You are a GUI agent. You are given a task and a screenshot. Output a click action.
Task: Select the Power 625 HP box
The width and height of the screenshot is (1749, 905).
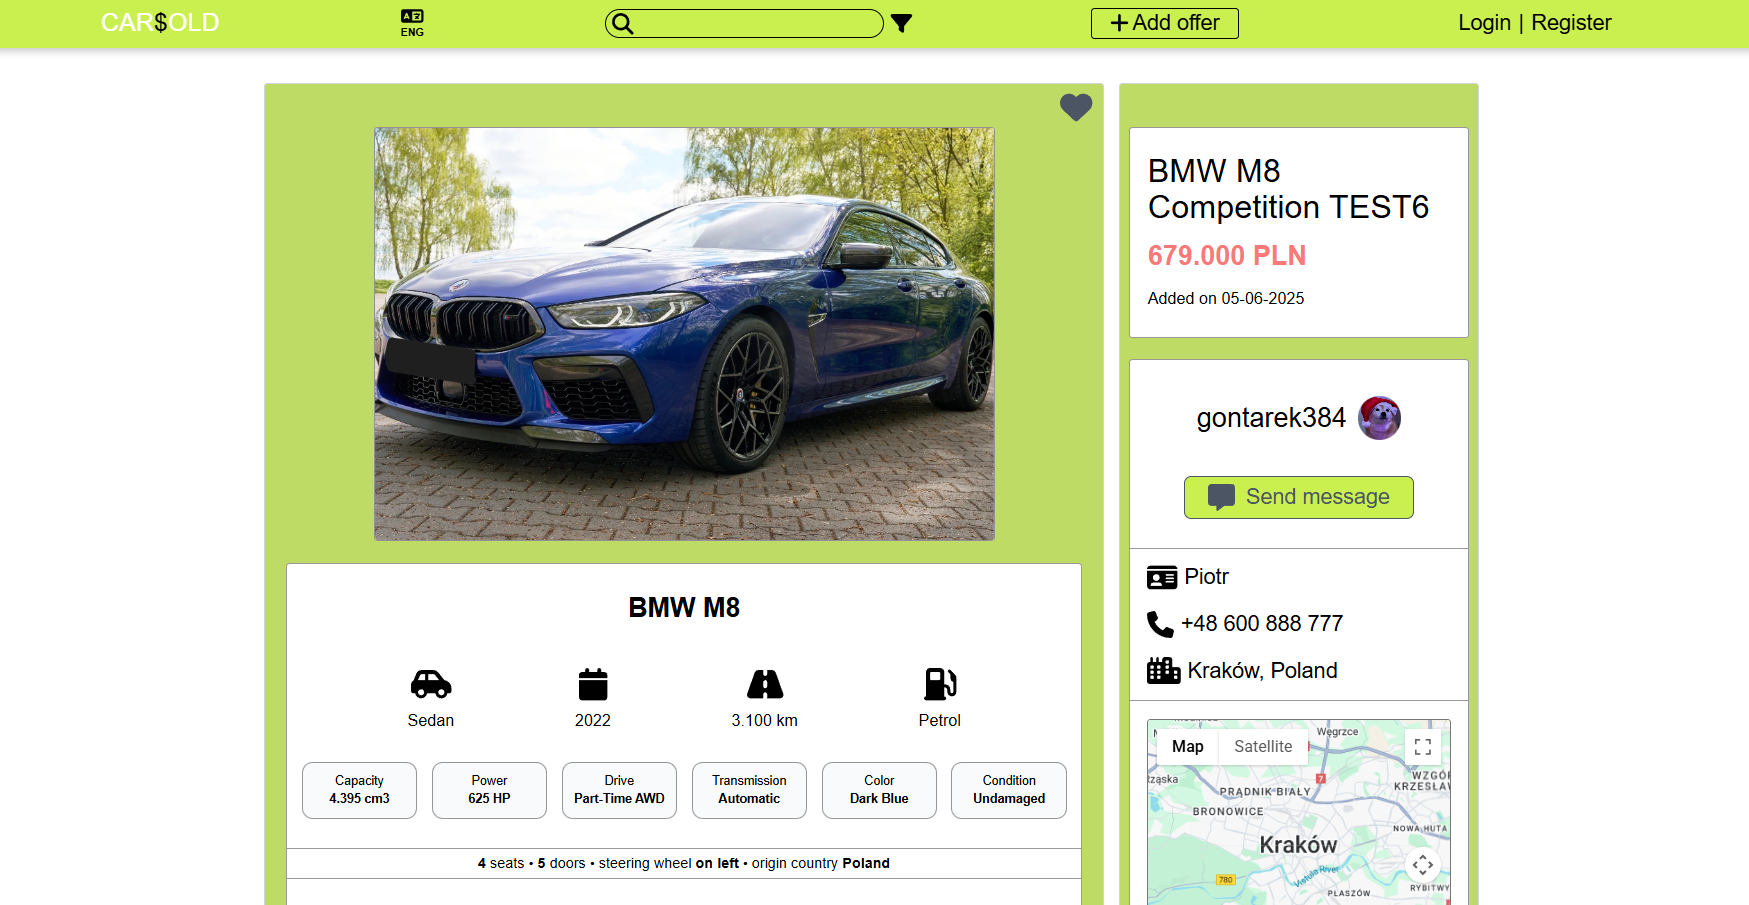pyautogui.click(x=489, y=790)
